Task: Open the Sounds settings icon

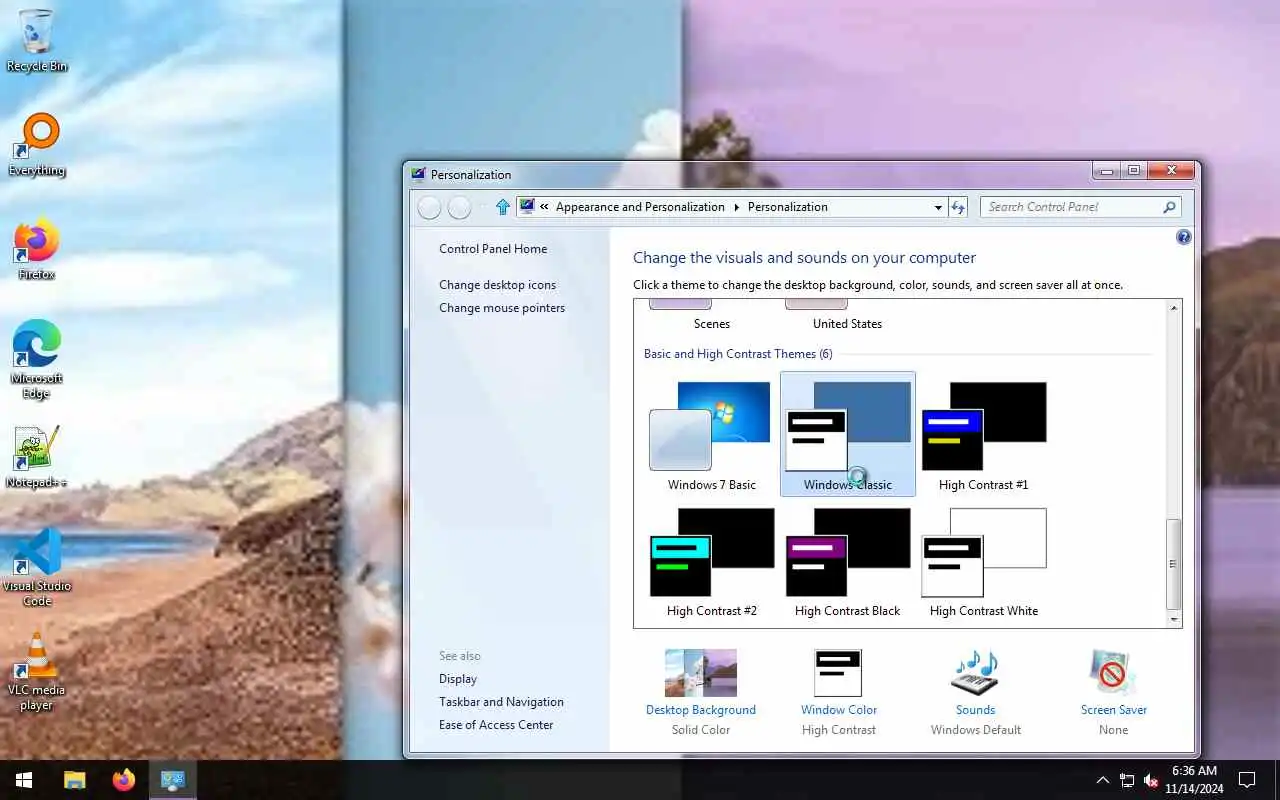Action: click(975, 672)
